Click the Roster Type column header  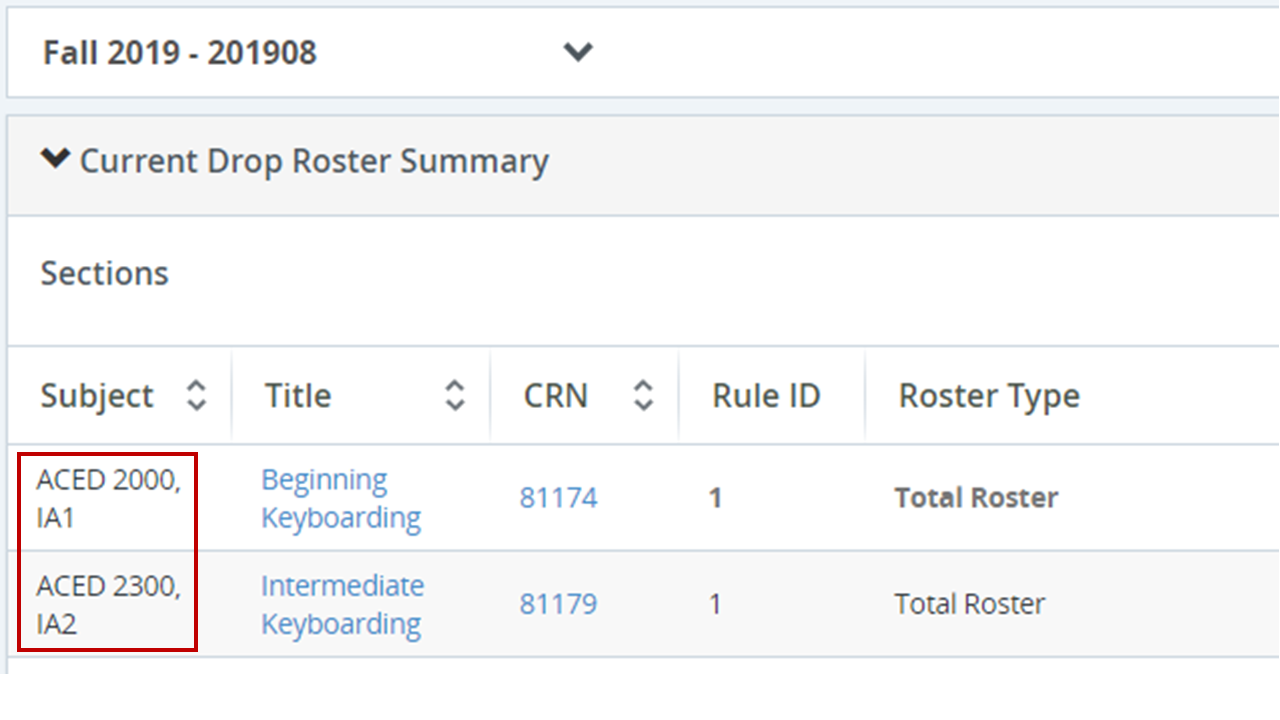989,396
